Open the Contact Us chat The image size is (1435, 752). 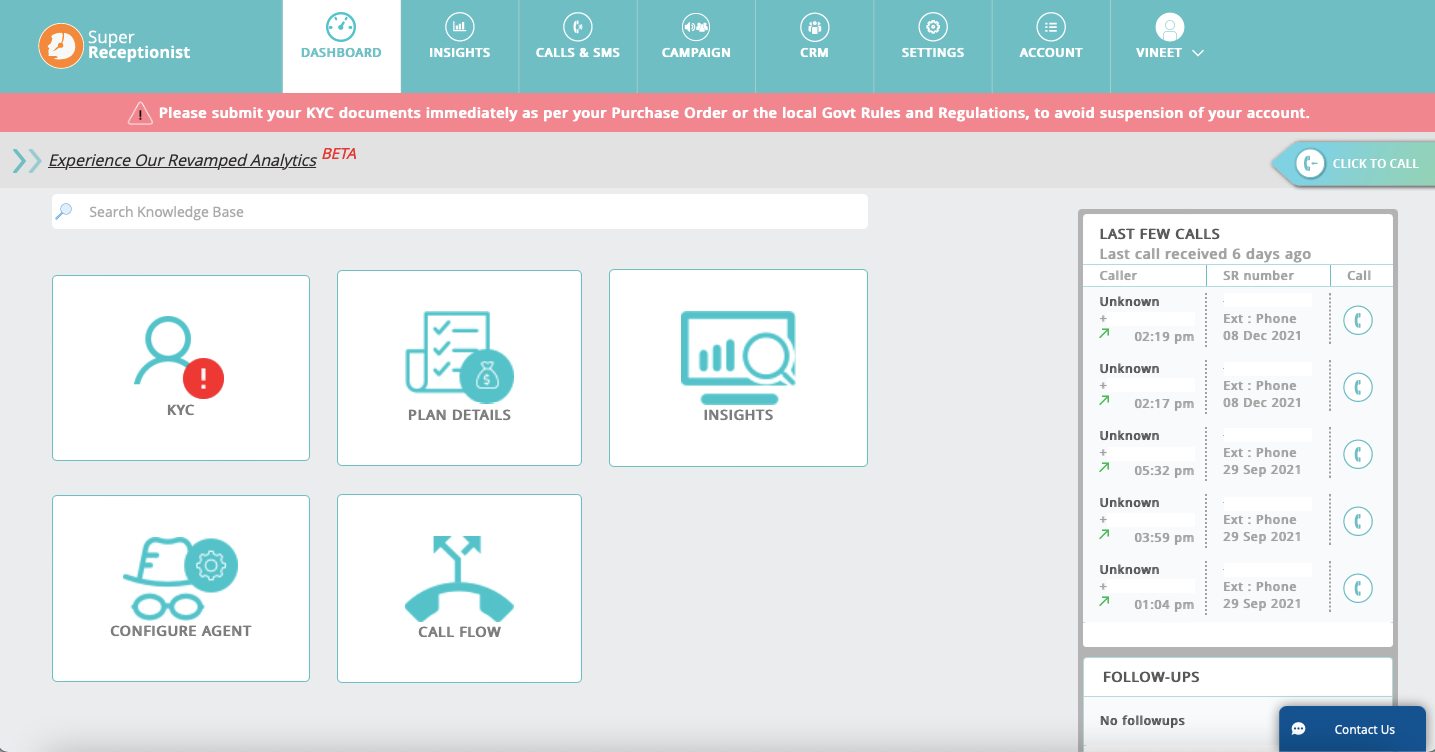[1351, 729]
